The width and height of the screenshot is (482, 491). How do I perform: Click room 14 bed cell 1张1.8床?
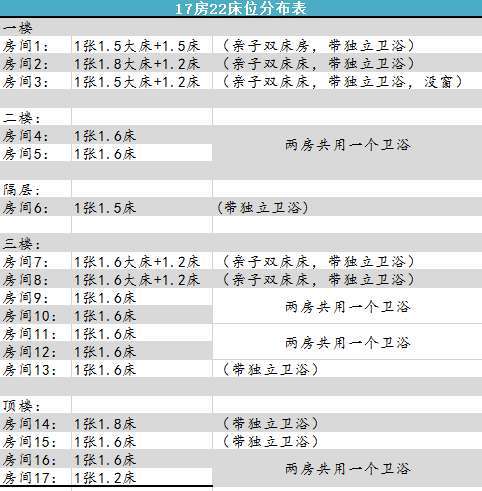click(x=142, y=423)
